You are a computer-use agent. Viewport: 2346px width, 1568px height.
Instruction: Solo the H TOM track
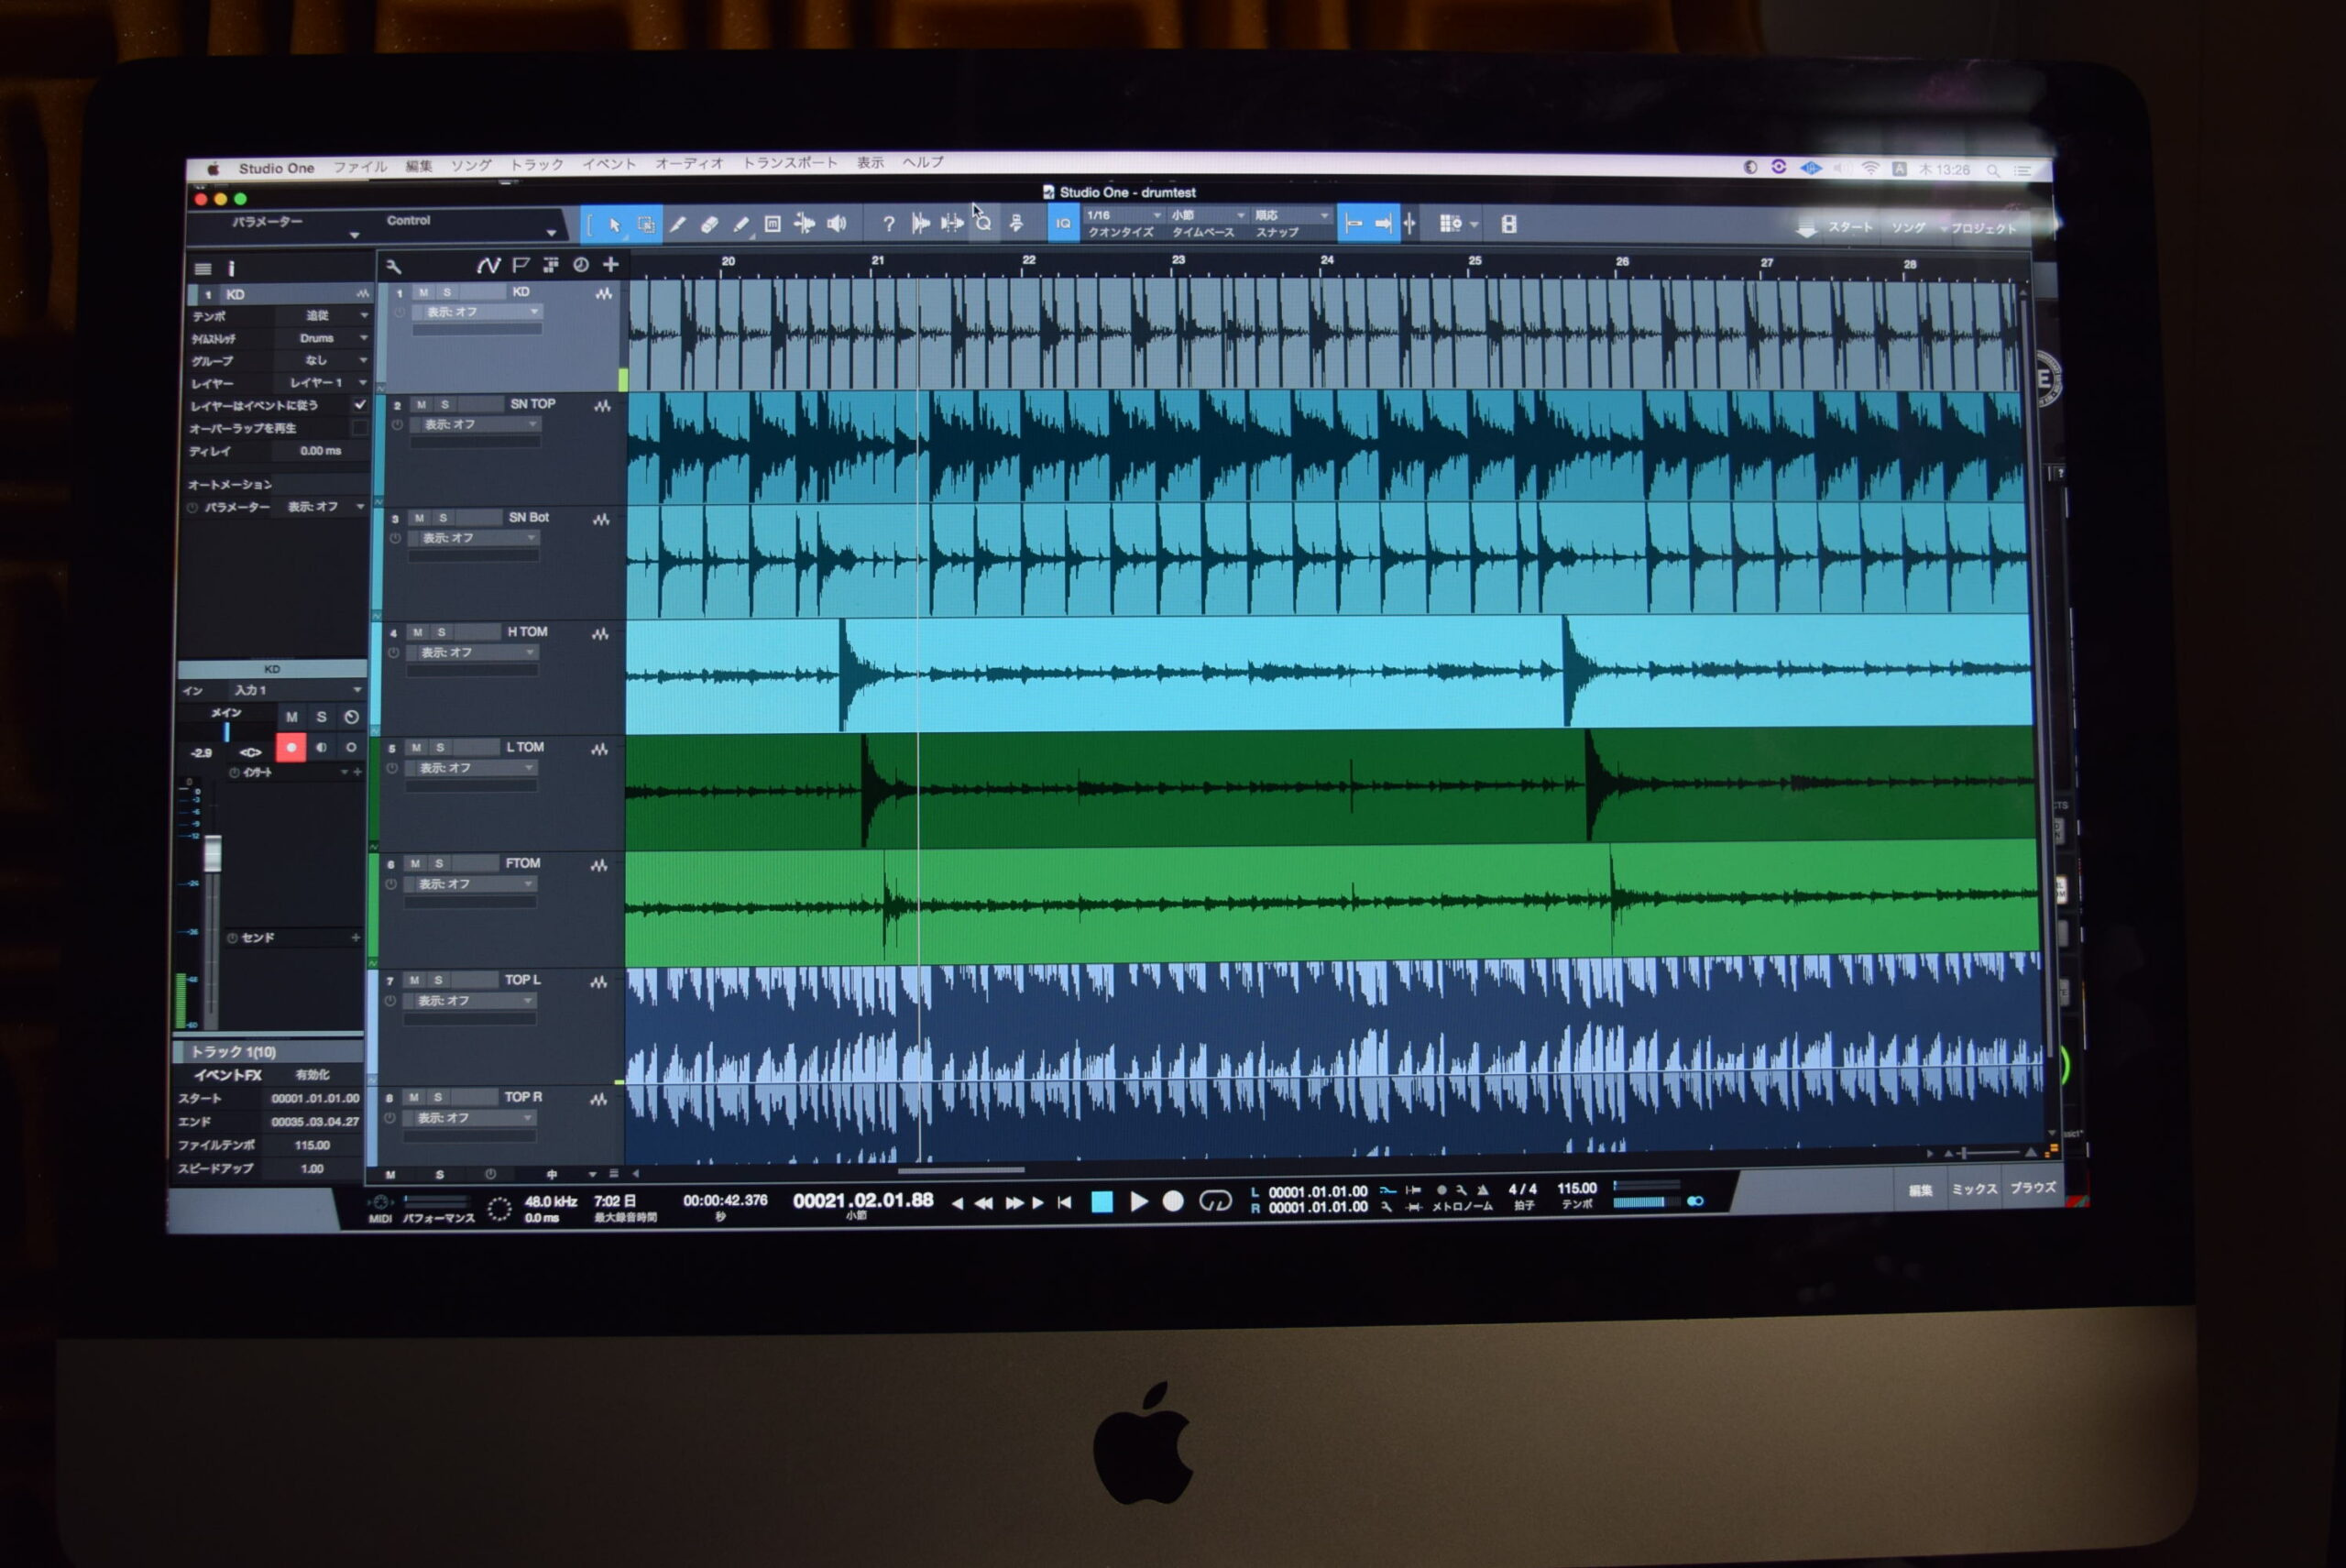tap(441, 633)
